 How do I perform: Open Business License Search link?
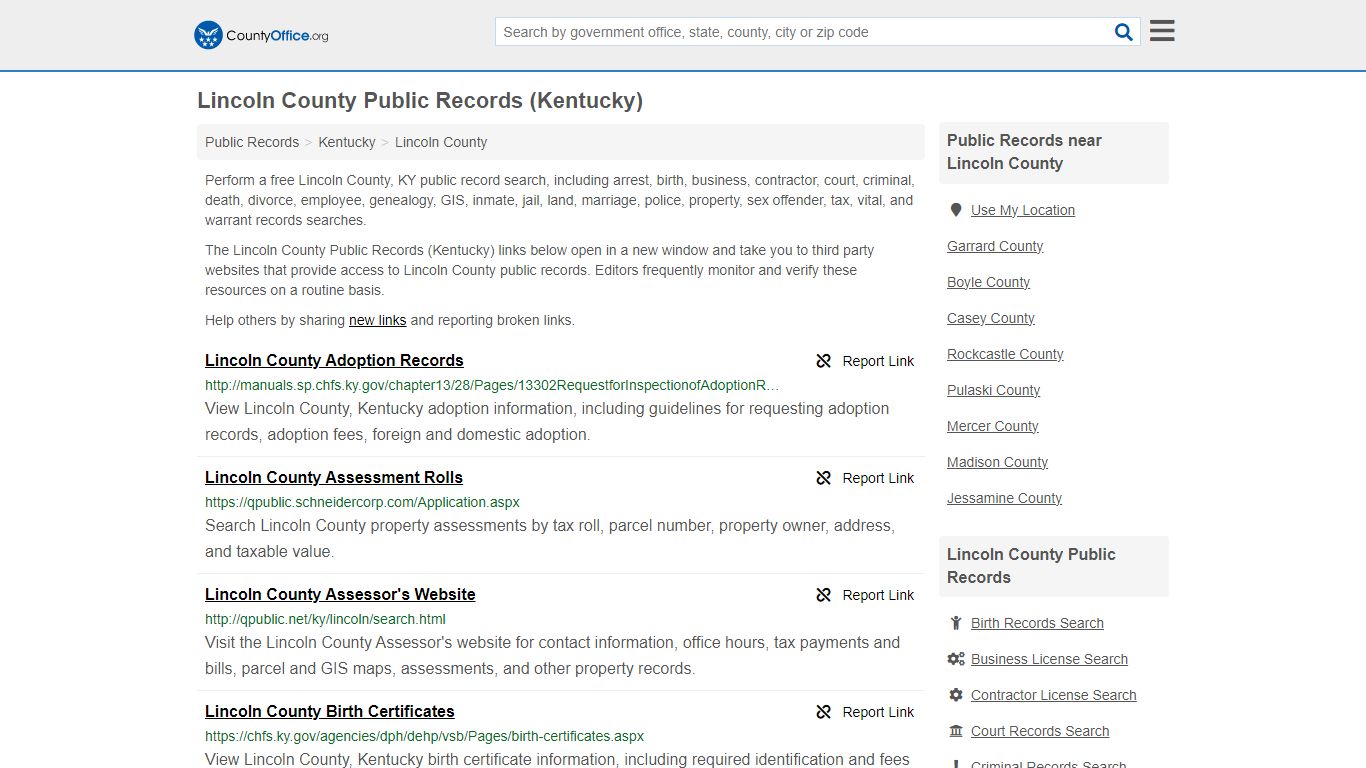pyautogui.click(x=1049, y=659)
